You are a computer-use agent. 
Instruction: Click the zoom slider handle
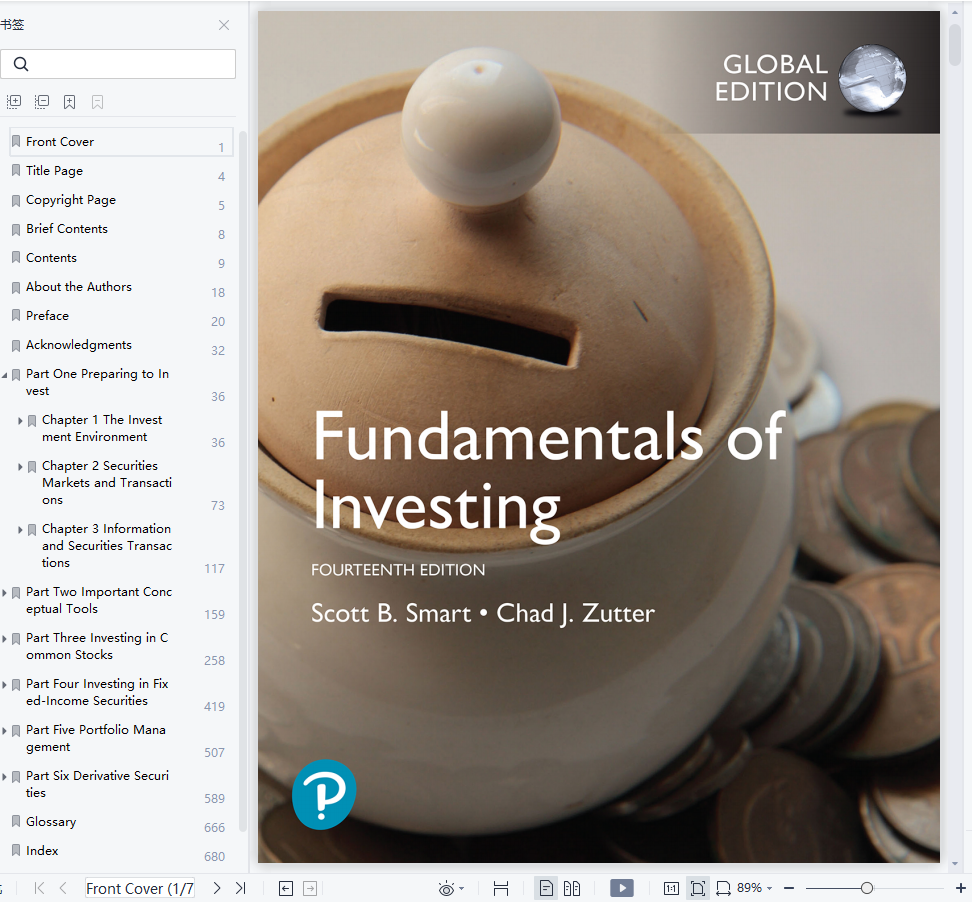(x=867, y=888)
